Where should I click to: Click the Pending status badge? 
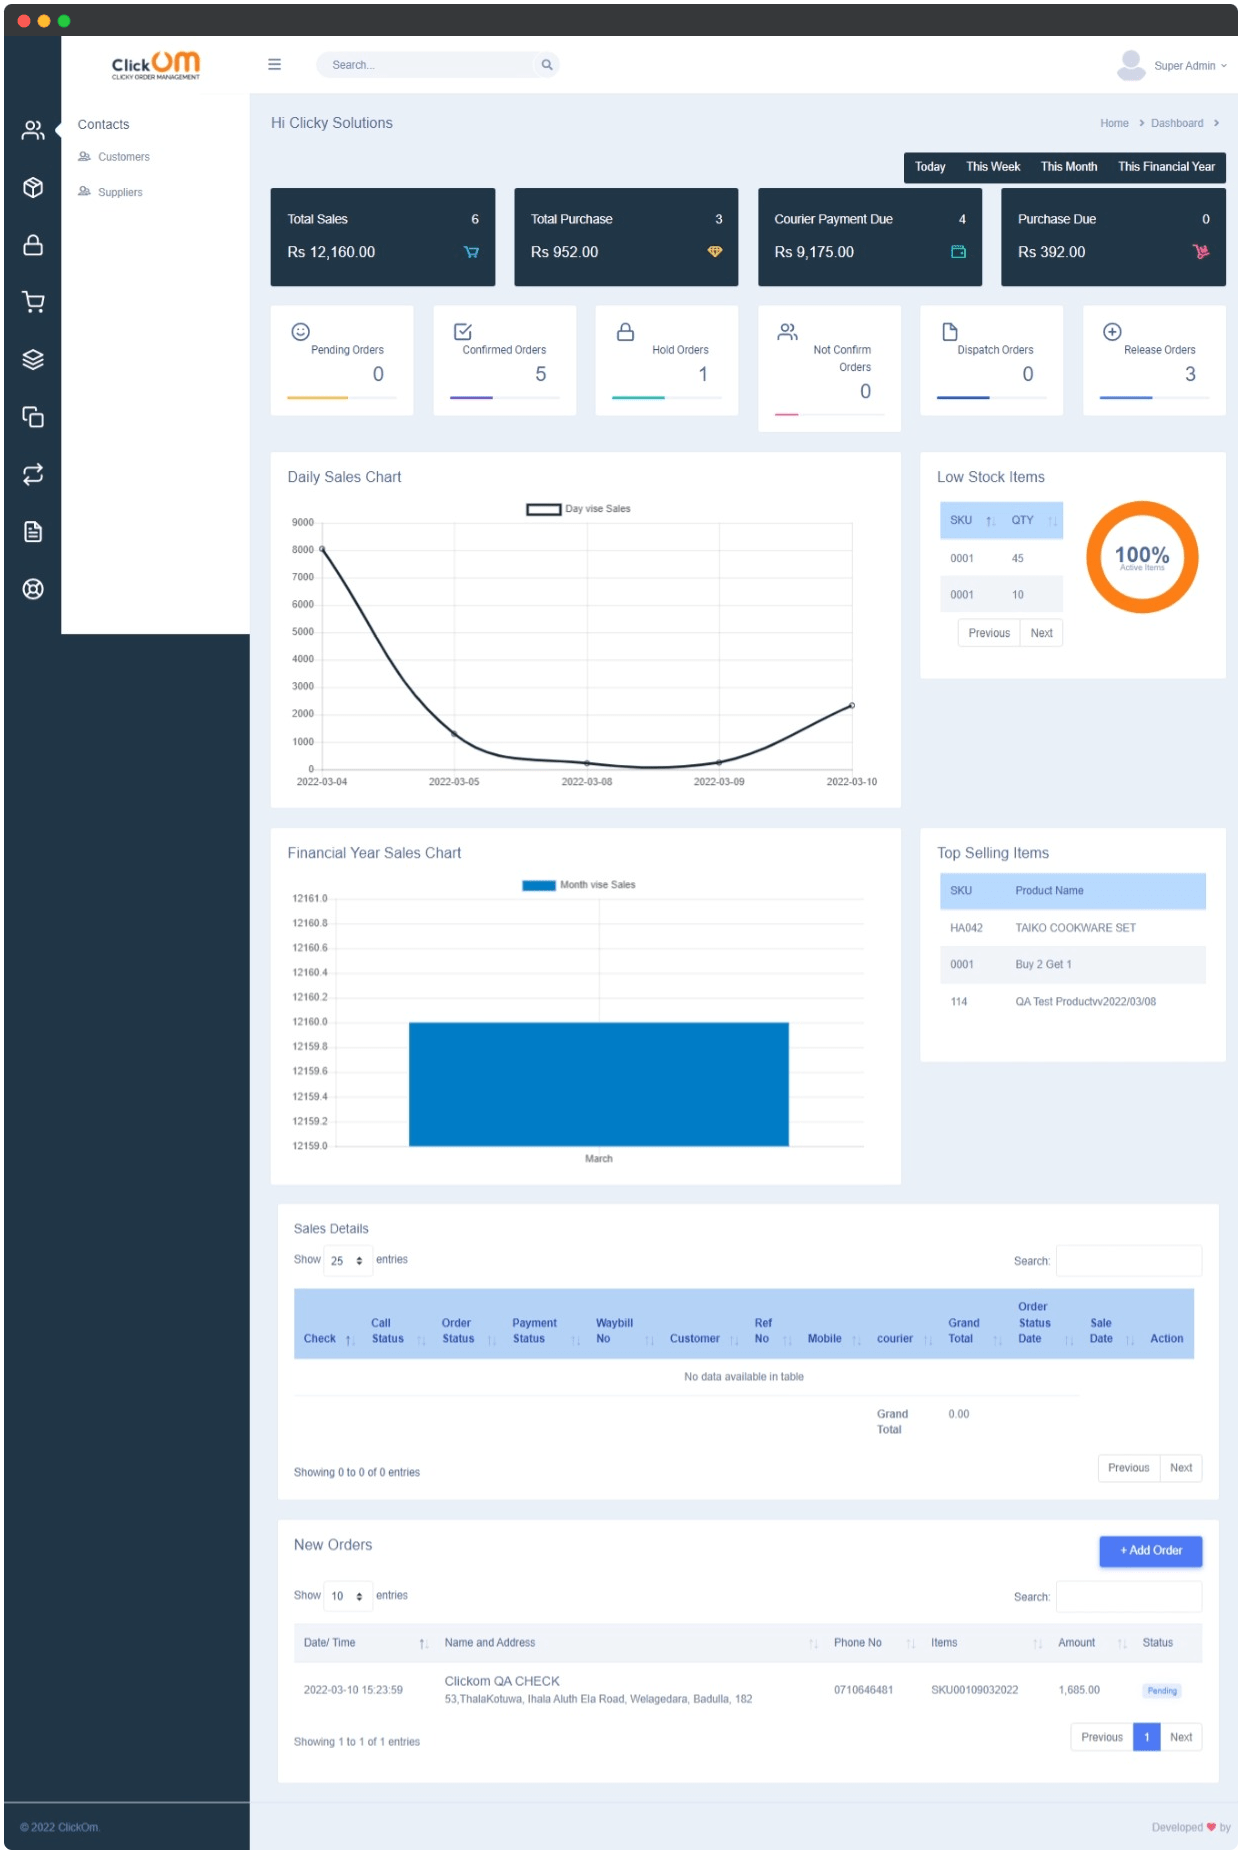[1162, 1691]
